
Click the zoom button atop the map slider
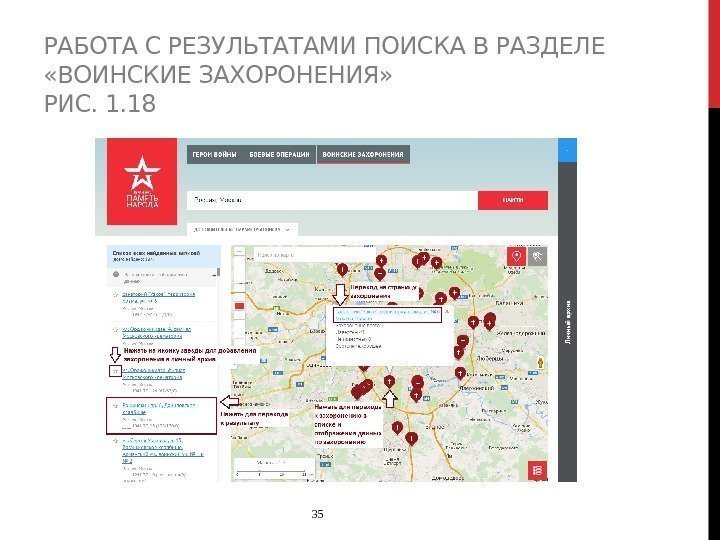tap(238, 252)
